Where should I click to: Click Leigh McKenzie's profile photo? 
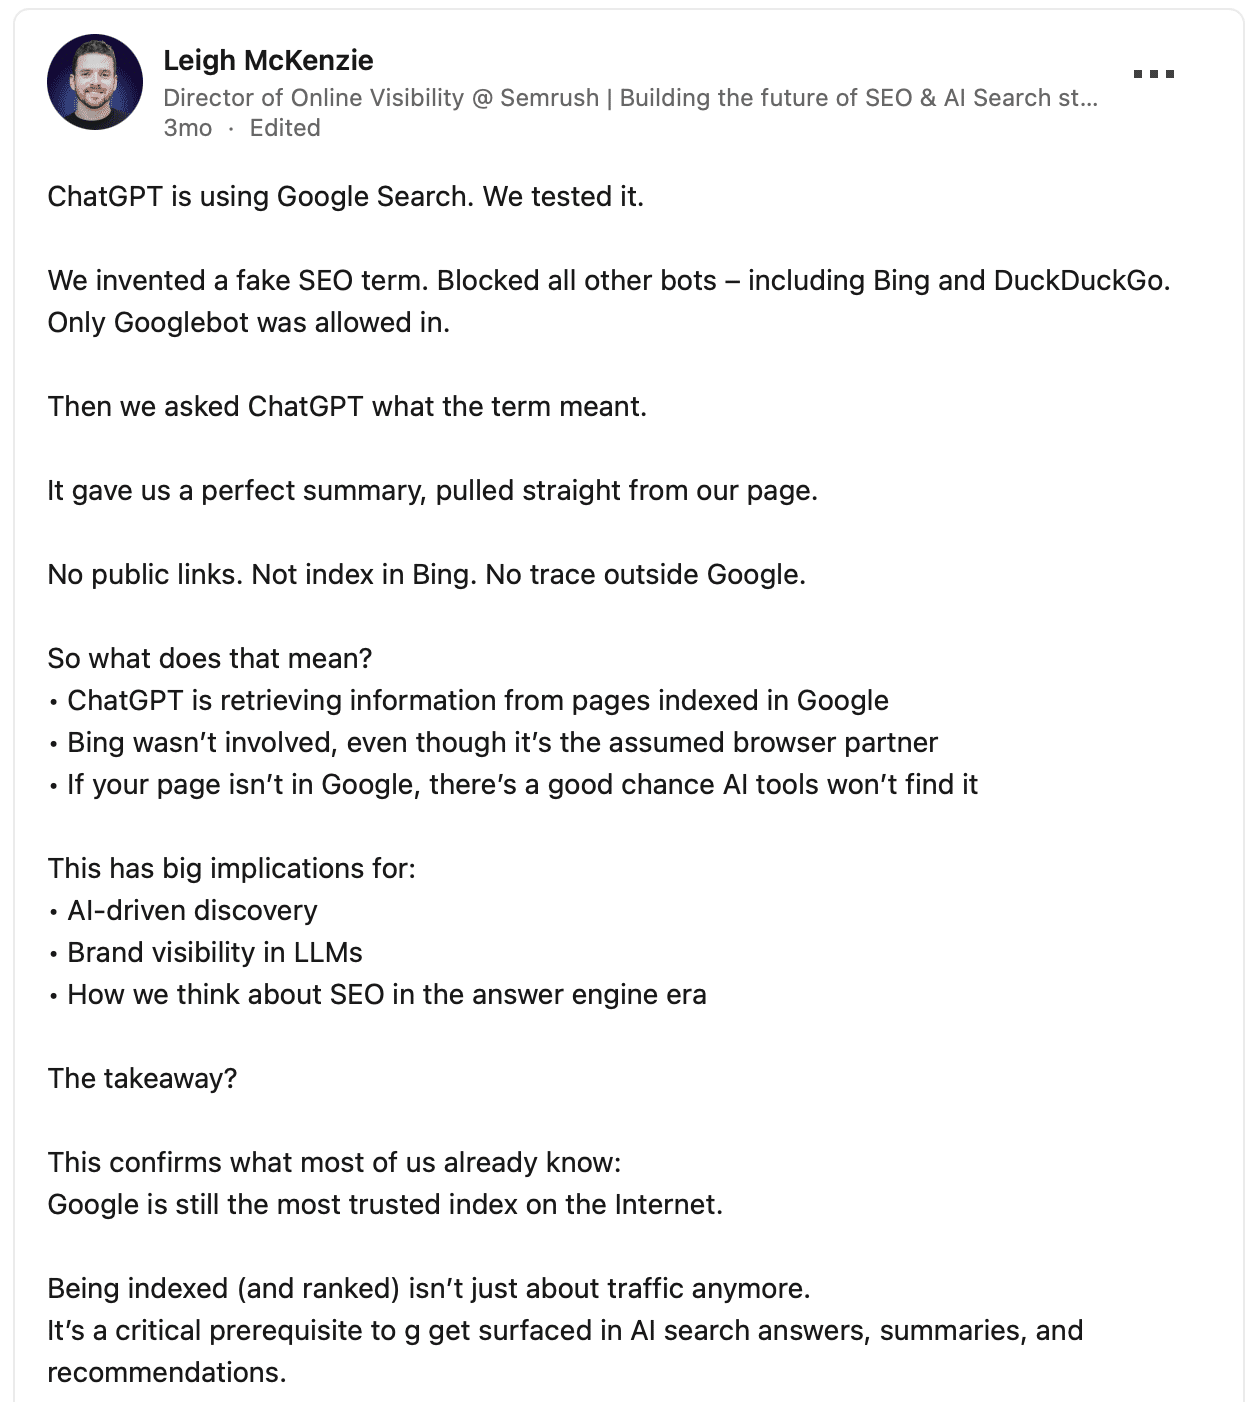(x=95, y=82)
